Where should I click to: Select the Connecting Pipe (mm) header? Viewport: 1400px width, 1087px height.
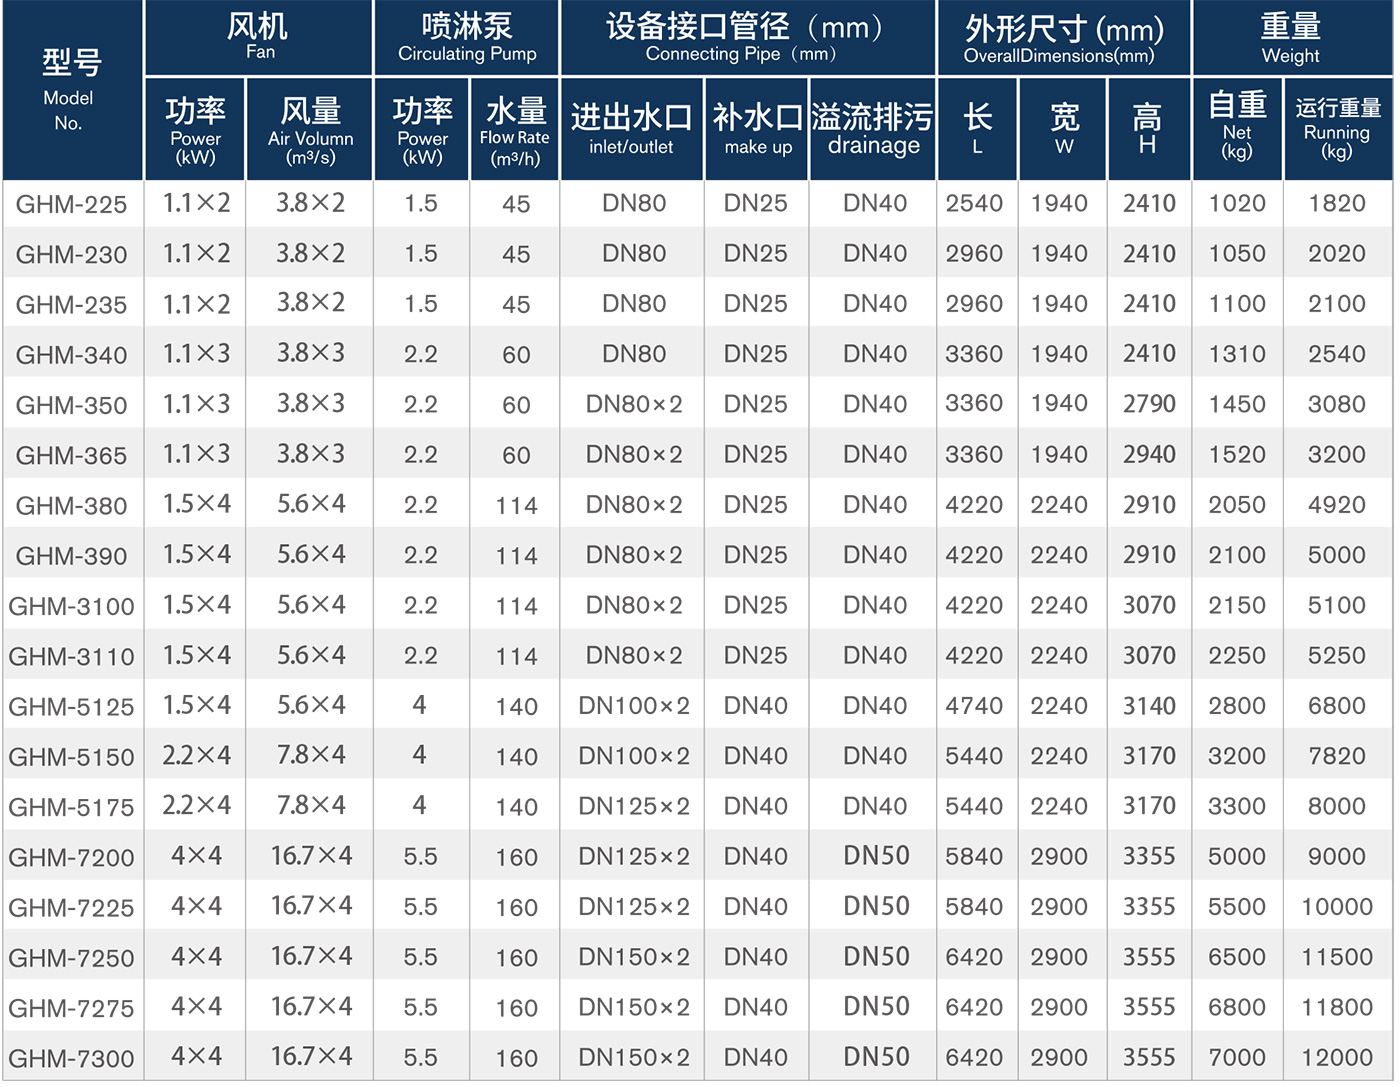pos(749,38)
